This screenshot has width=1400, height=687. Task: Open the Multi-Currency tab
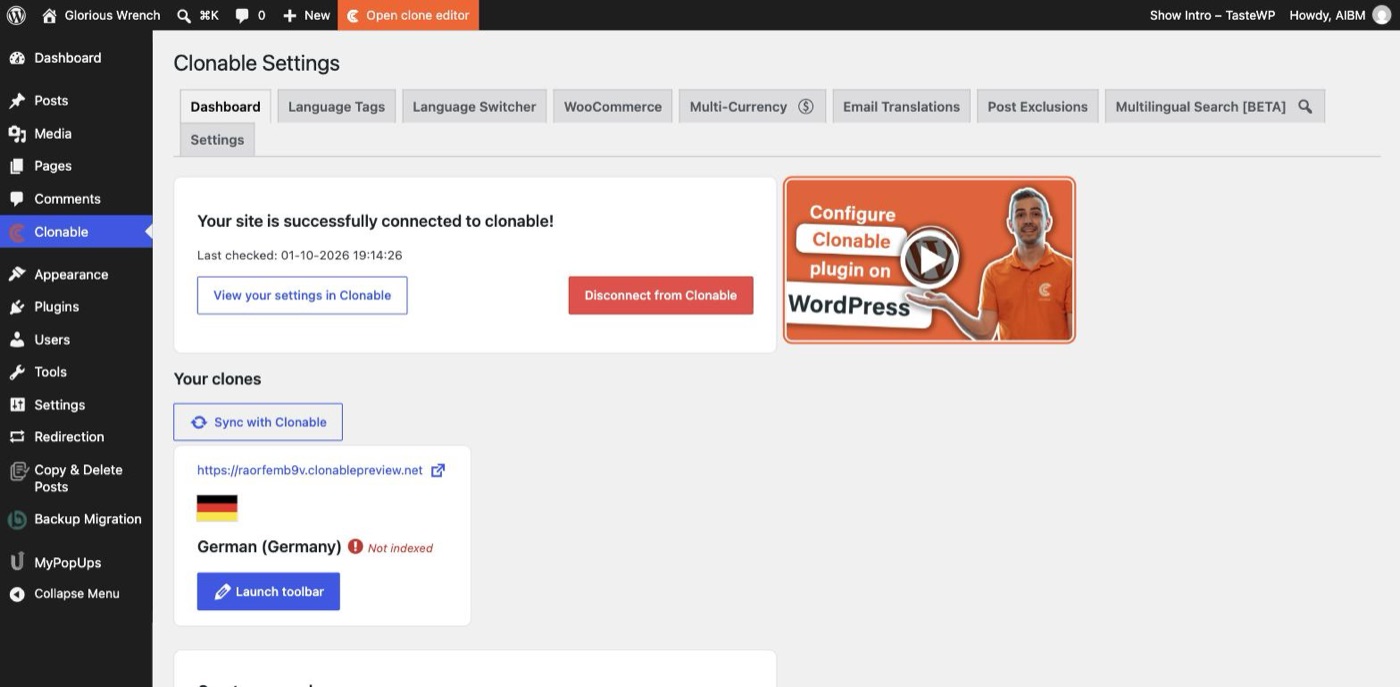click(x=752, y=107)
